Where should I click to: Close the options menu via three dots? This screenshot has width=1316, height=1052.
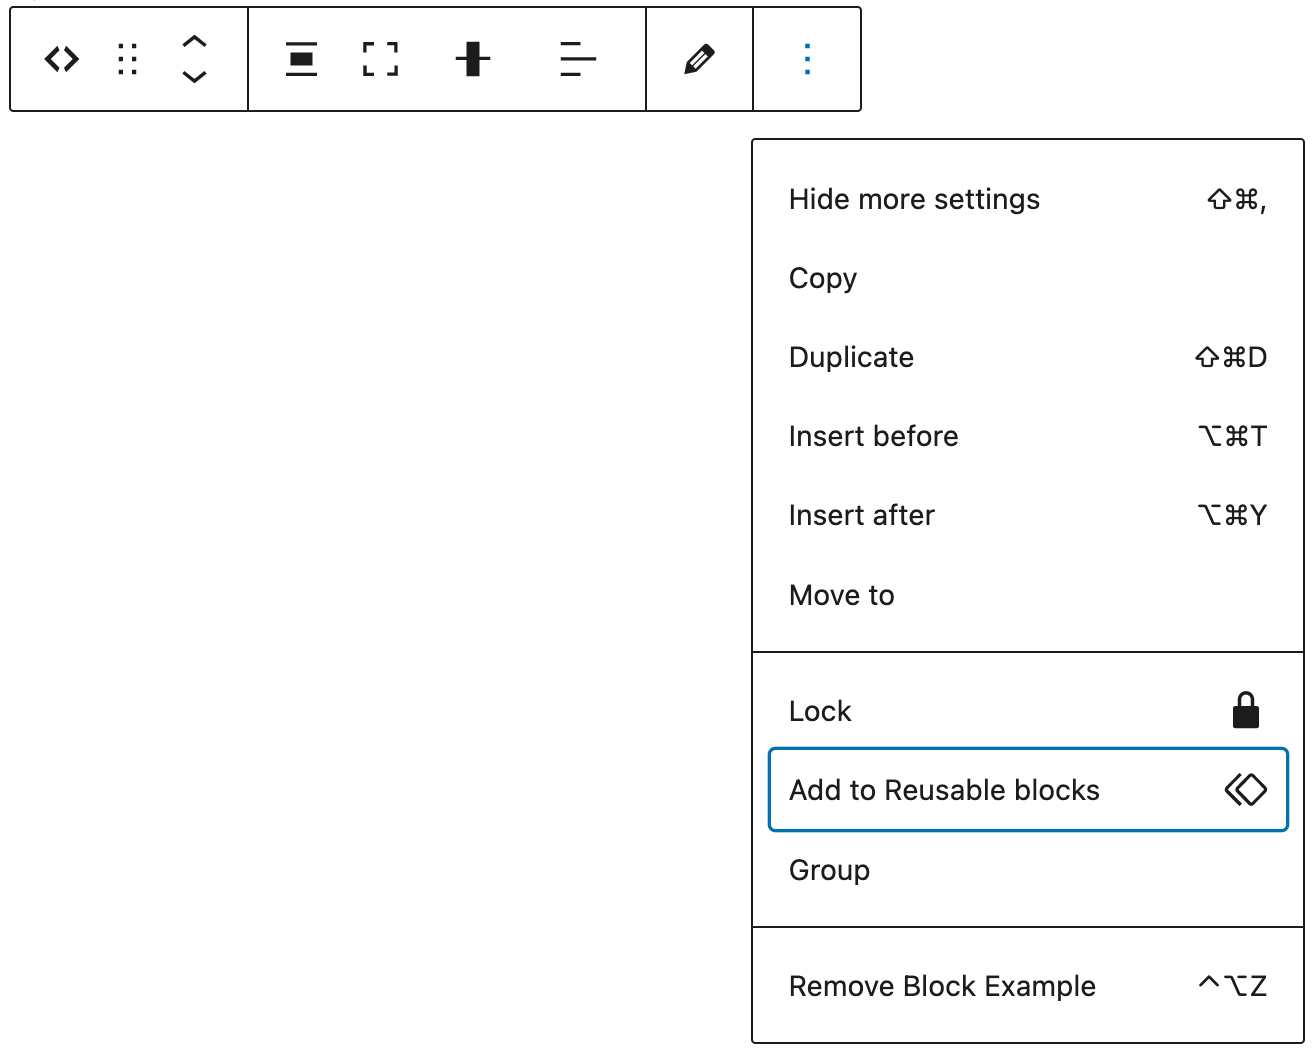coord(807,60)
